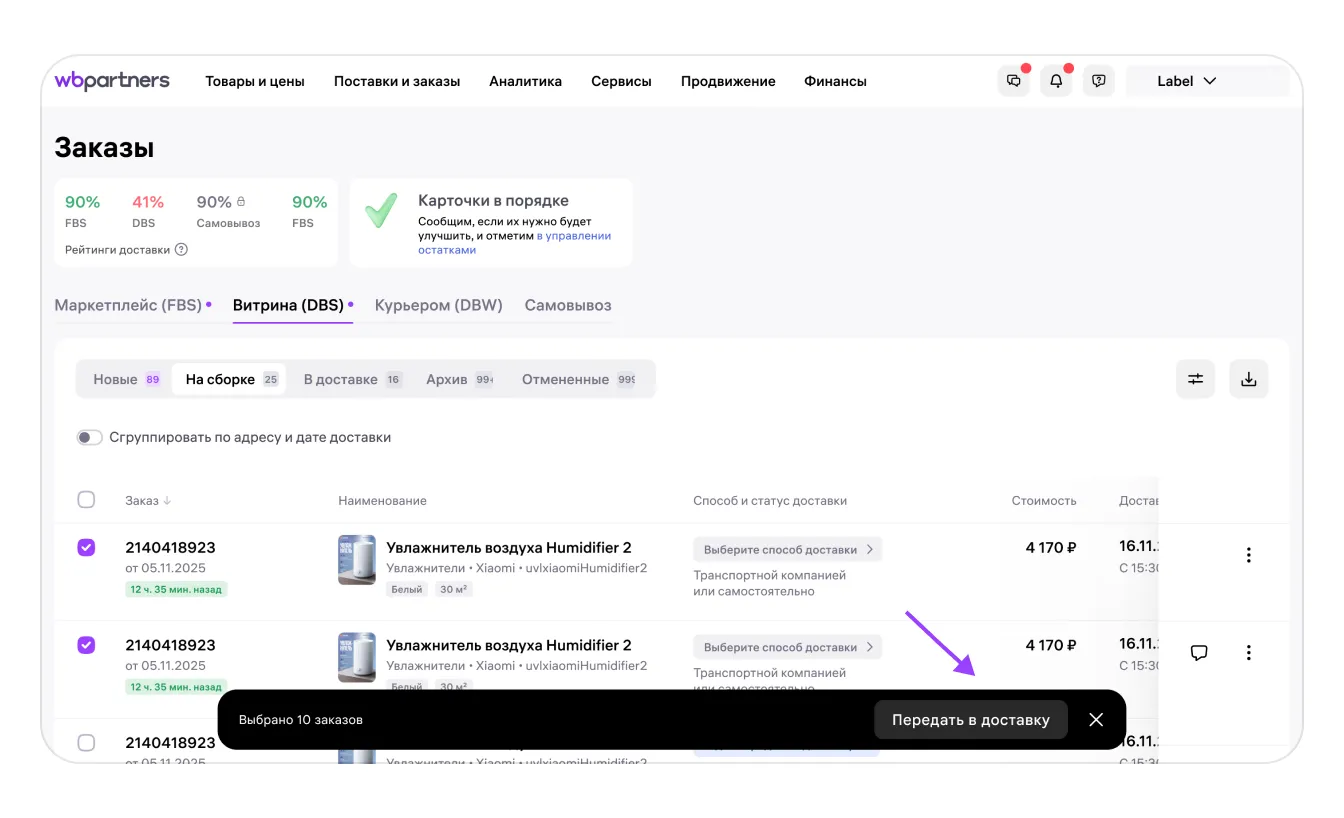Screen dimensions: 1344x818
Task: Open the Товары и цены menu
Action: (x=255, y=81)
